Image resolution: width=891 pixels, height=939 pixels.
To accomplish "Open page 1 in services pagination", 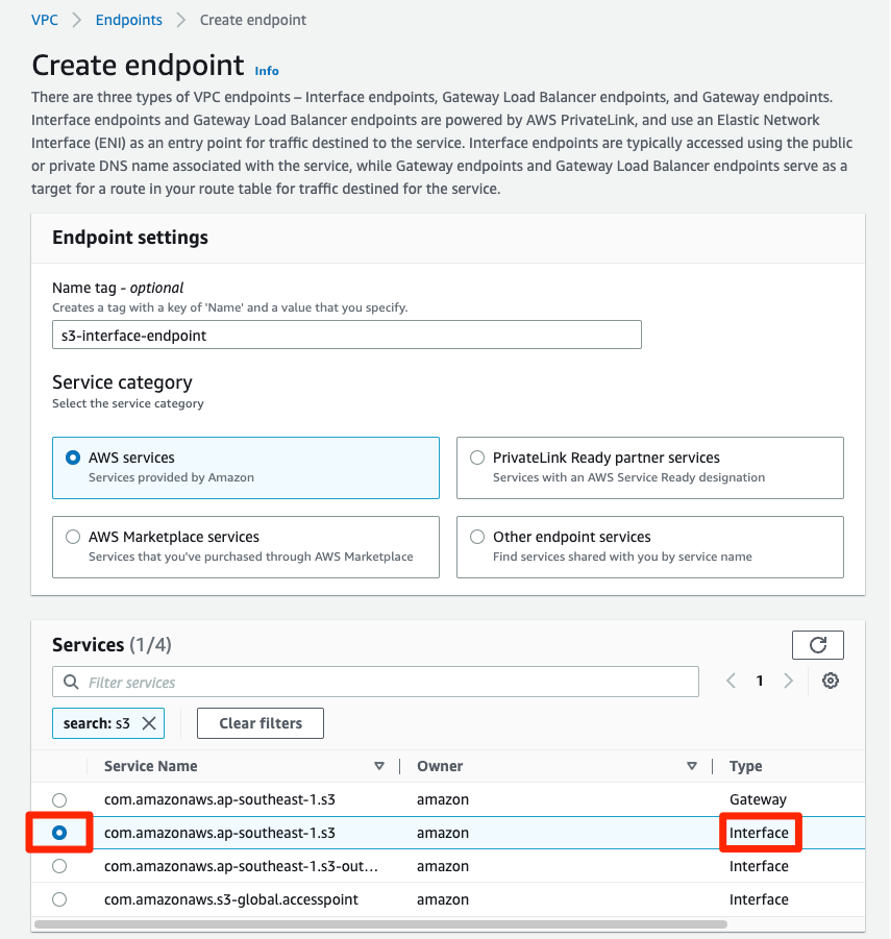I will click(x=759, y=680).
